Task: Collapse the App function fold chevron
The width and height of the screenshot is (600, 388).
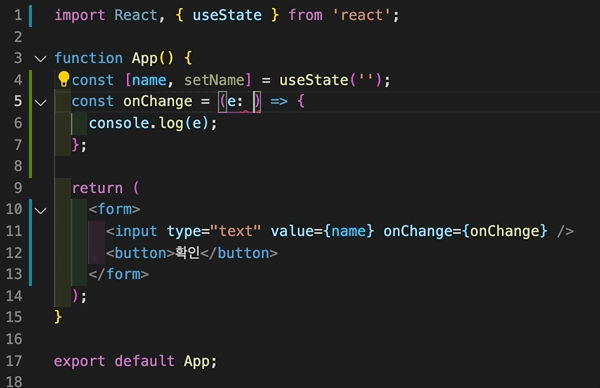Action: click(x=40, y=59)
